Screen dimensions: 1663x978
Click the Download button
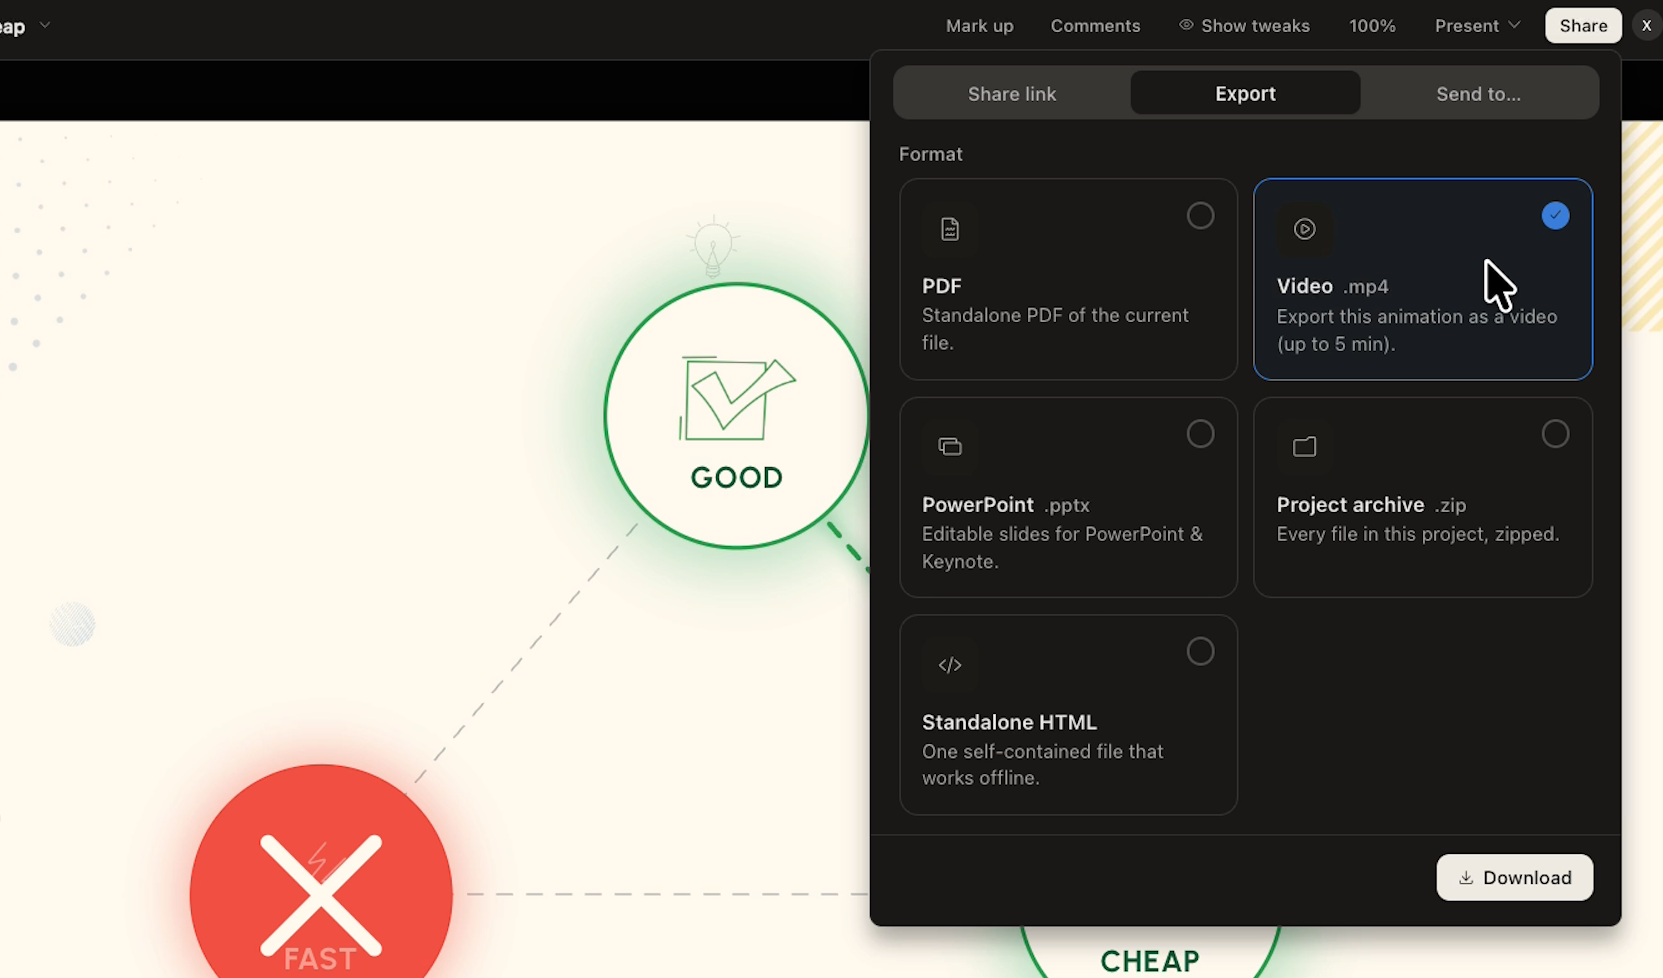(x=1514, y=878)
